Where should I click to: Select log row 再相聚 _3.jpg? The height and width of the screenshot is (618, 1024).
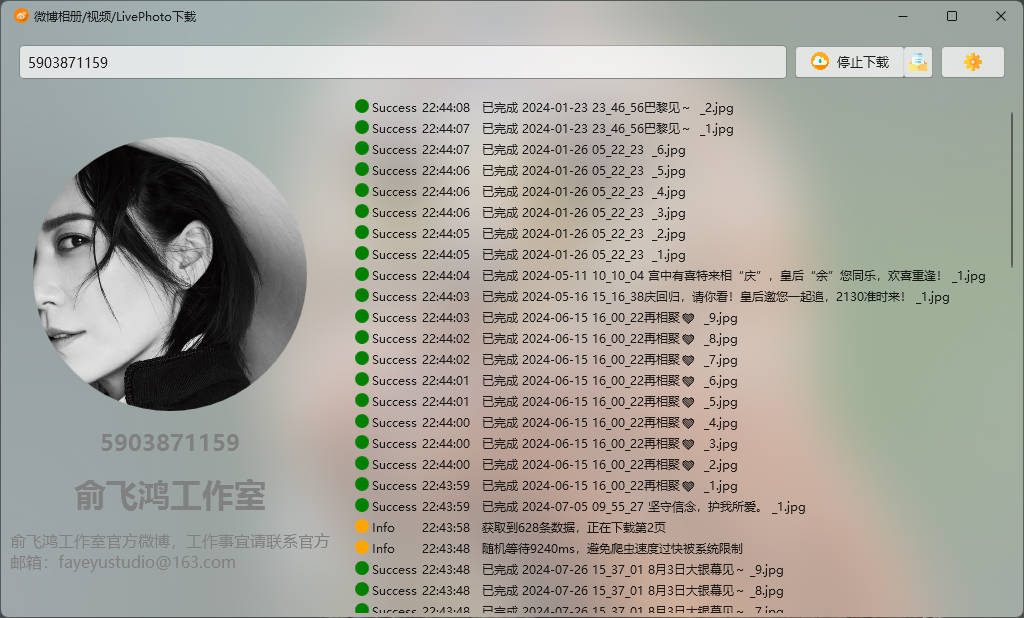tap(547, 444)
